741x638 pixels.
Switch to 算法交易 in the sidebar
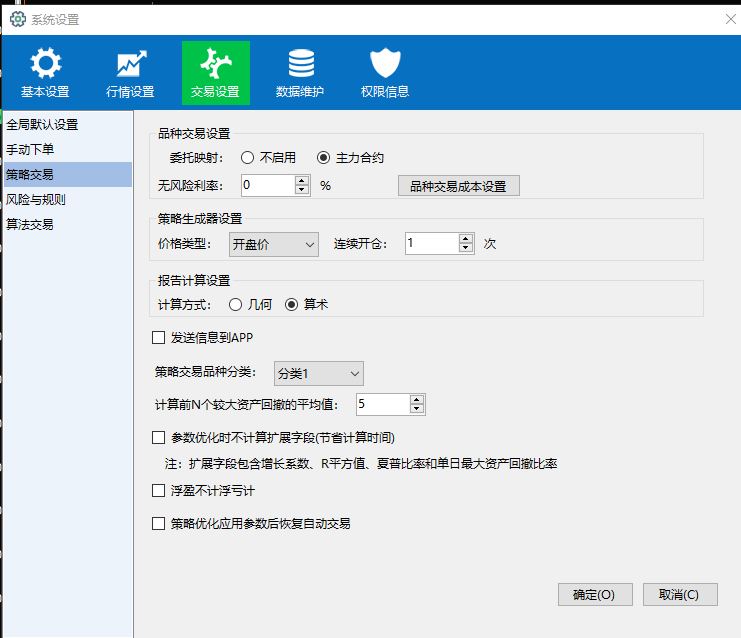pyautogui.click(x=30, y=224)
